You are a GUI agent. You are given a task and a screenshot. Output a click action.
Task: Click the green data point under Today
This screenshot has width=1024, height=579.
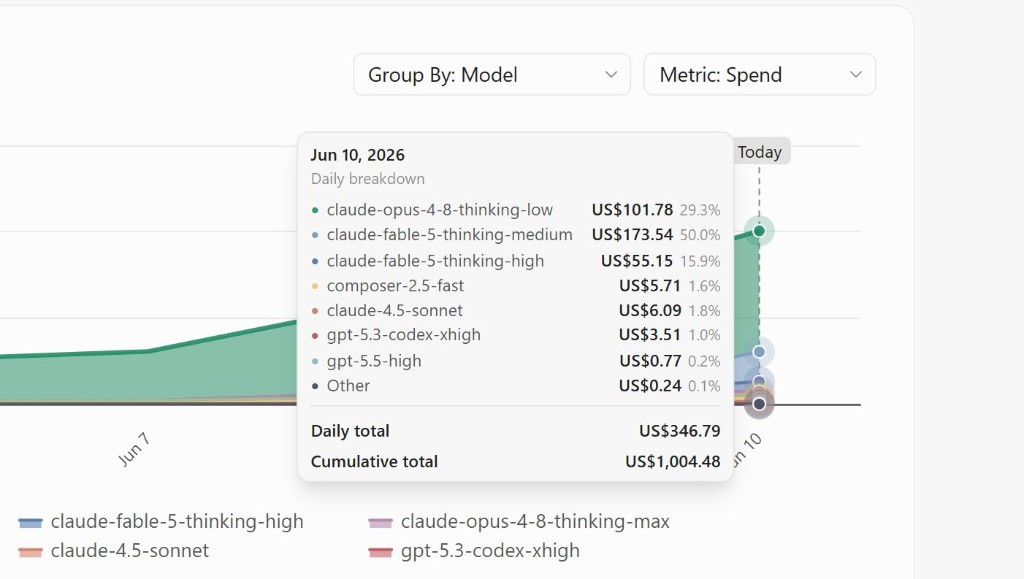pyautogui.click(x=759, y=231)
